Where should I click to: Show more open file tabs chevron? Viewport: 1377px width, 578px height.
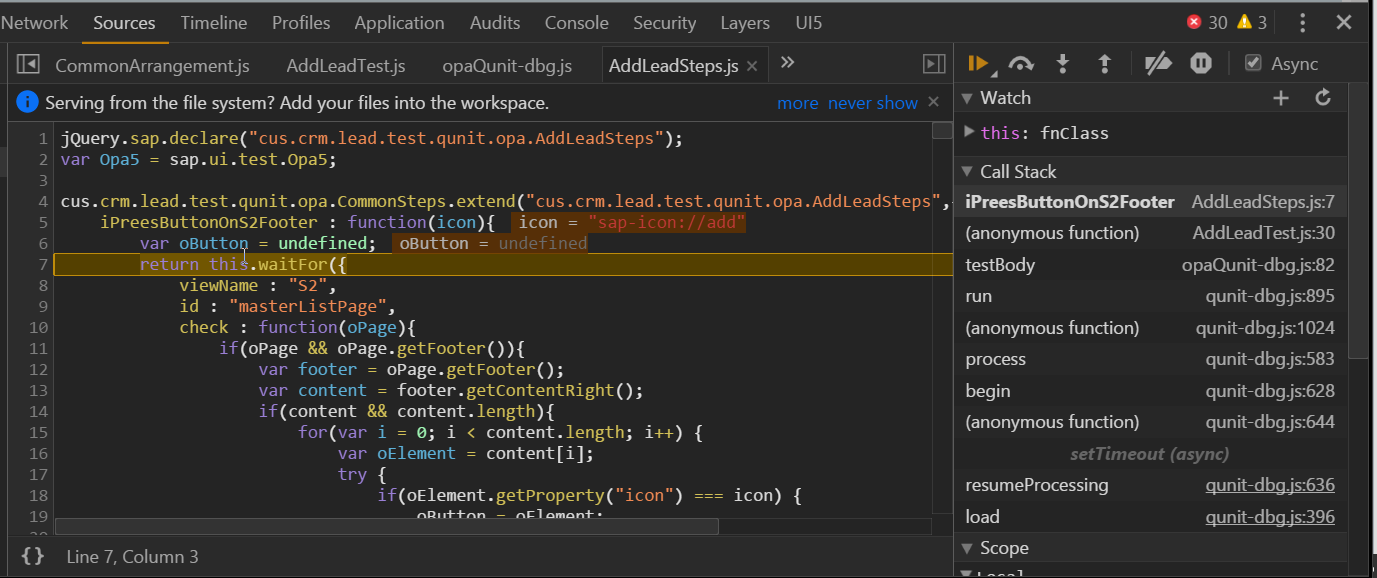pyautogui.click(x=788, y=63)
